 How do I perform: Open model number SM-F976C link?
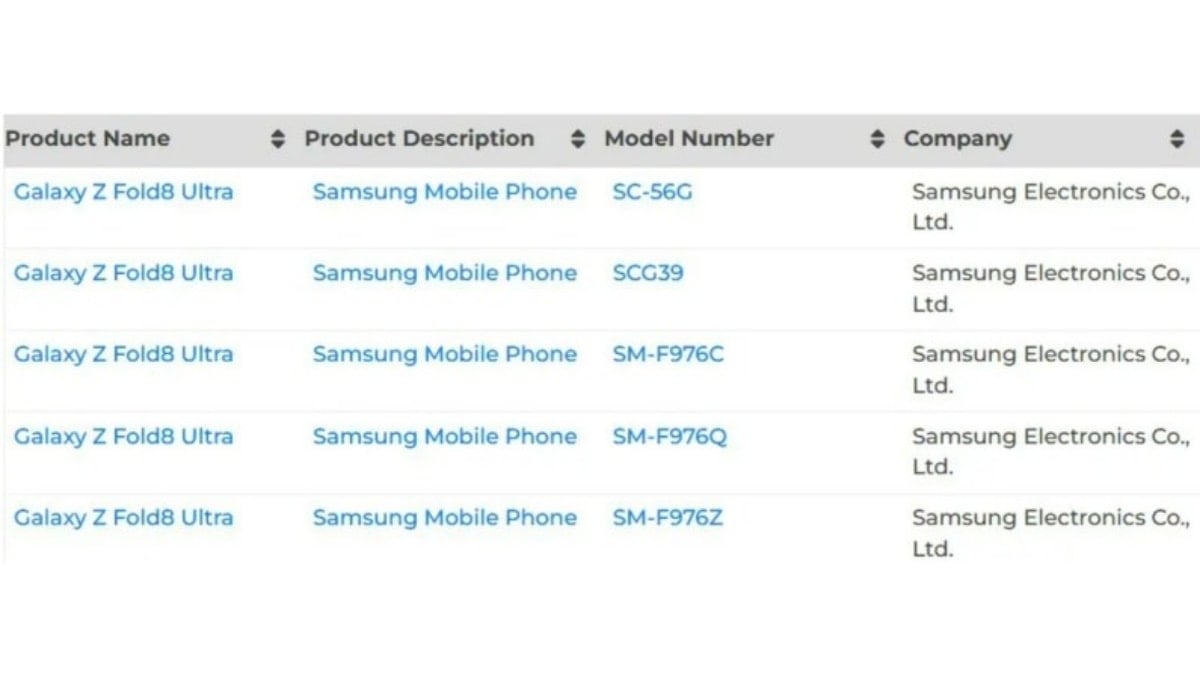(x=668, y=354)
